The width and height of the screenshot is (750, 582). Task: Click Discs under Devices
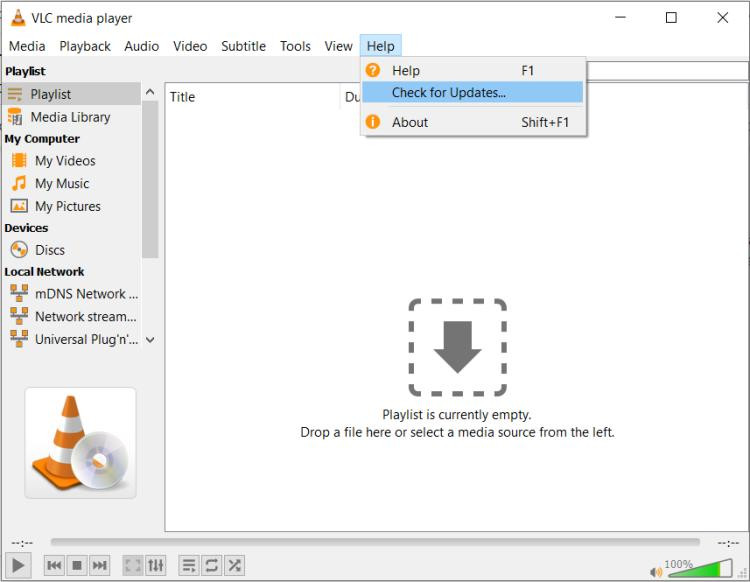(50, 250)
